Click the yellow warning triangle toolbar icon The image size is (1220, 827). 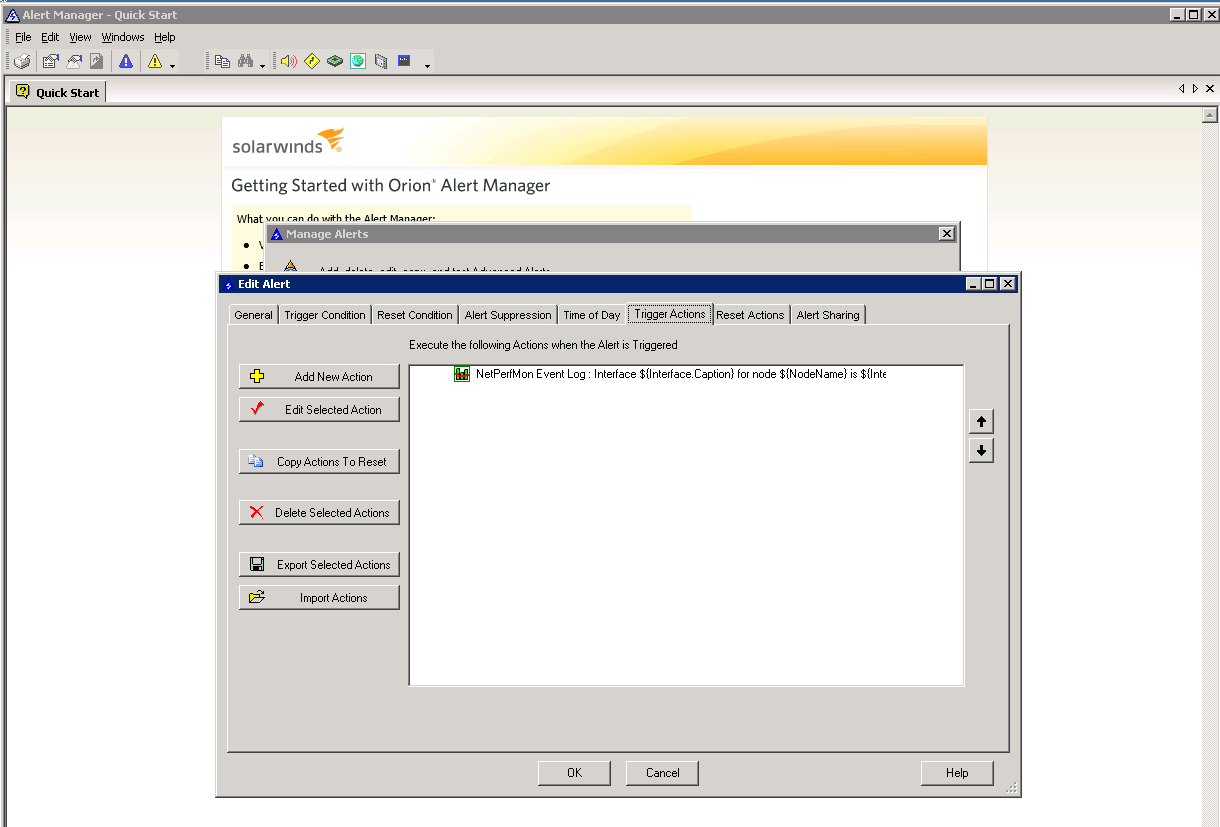pos(155,61)
